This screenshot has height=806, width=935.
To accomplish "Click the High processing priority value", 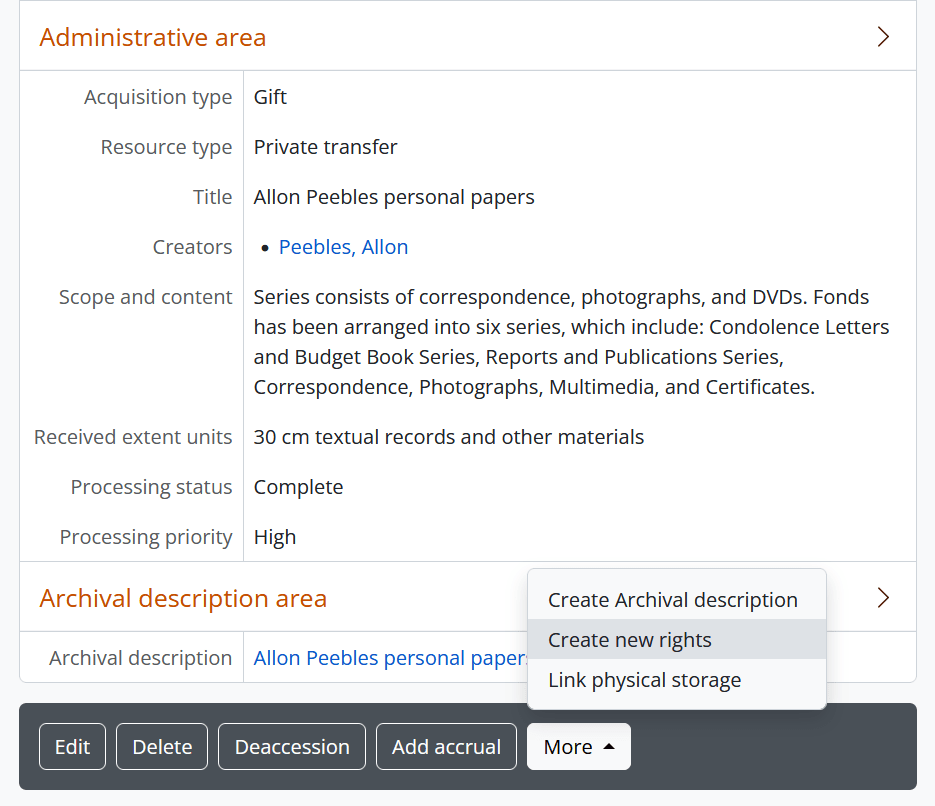I will (275, 537).
